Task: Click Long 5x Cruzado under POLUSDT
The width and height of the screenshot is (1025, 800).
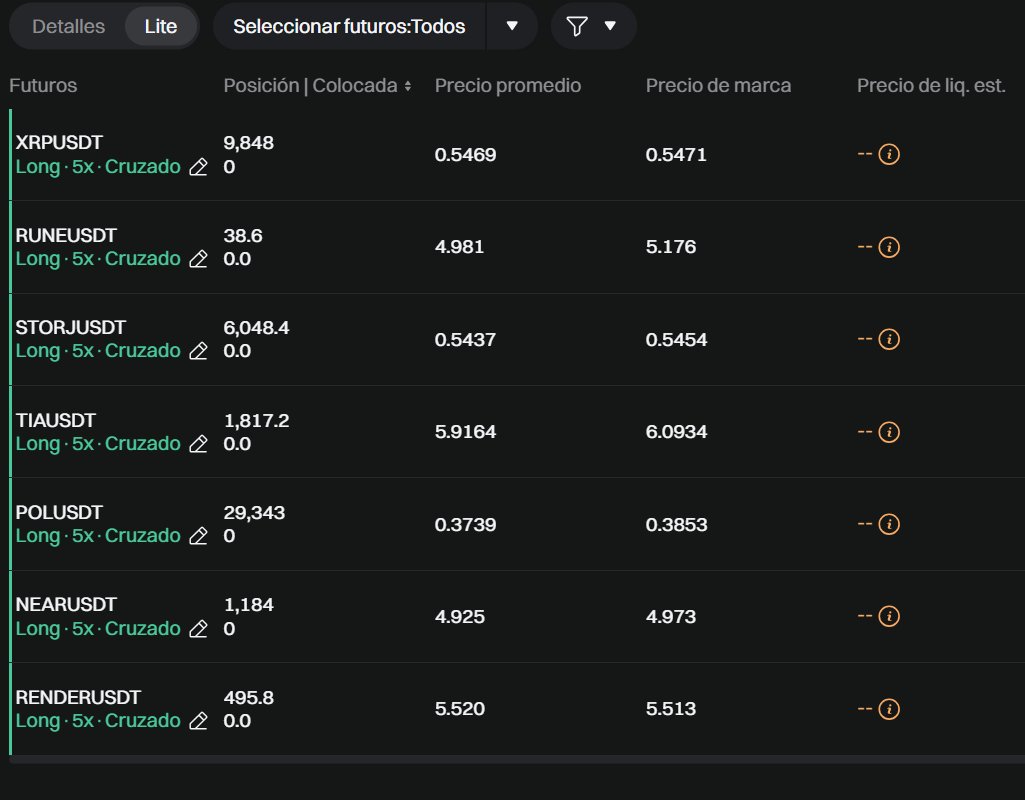Action: [x=98, y=536]
